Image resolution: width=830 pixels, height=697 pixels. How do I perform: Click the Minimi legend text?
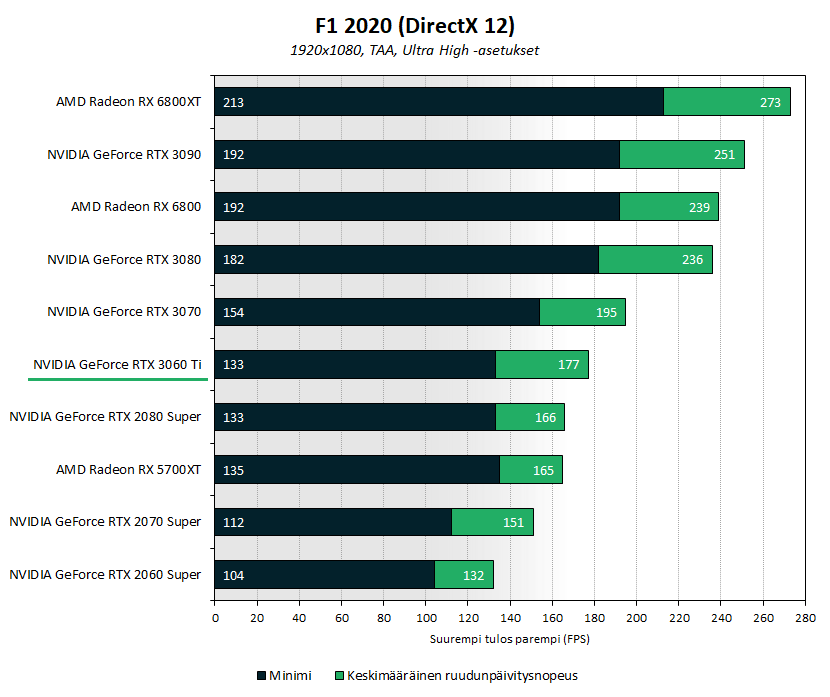(290, 675)
